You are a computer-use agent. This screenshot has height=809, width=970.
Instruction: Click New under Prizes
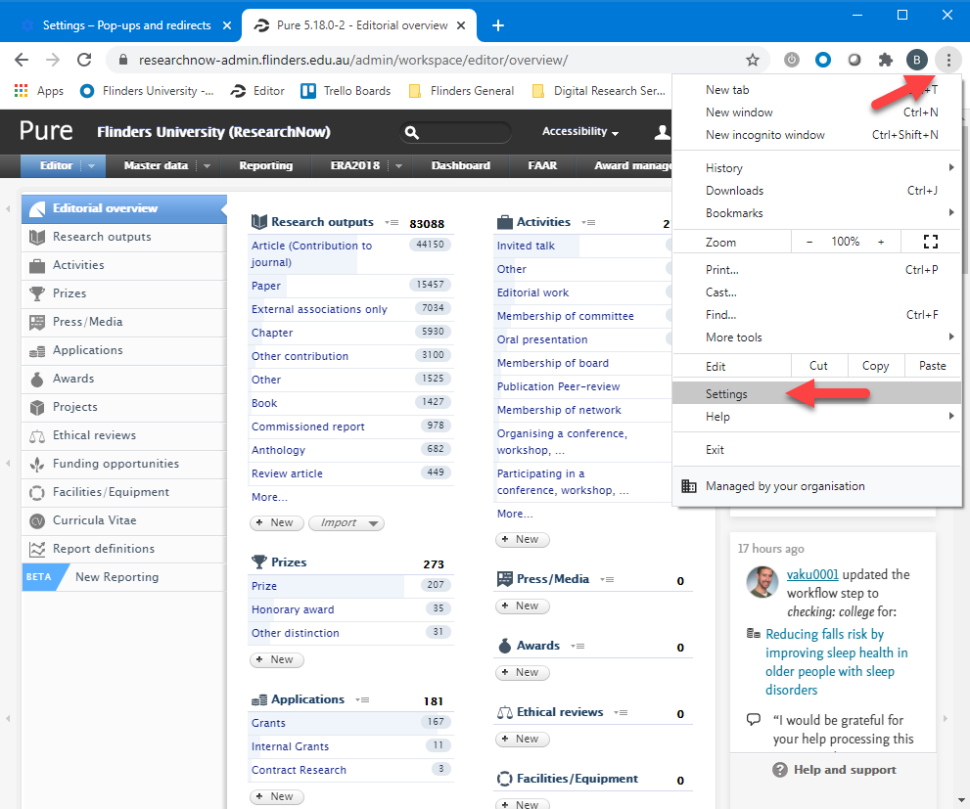(x=277, y=660)
